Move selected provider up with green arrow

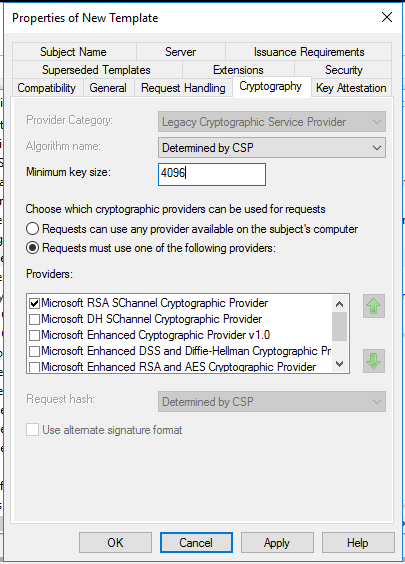click(374, 306)
